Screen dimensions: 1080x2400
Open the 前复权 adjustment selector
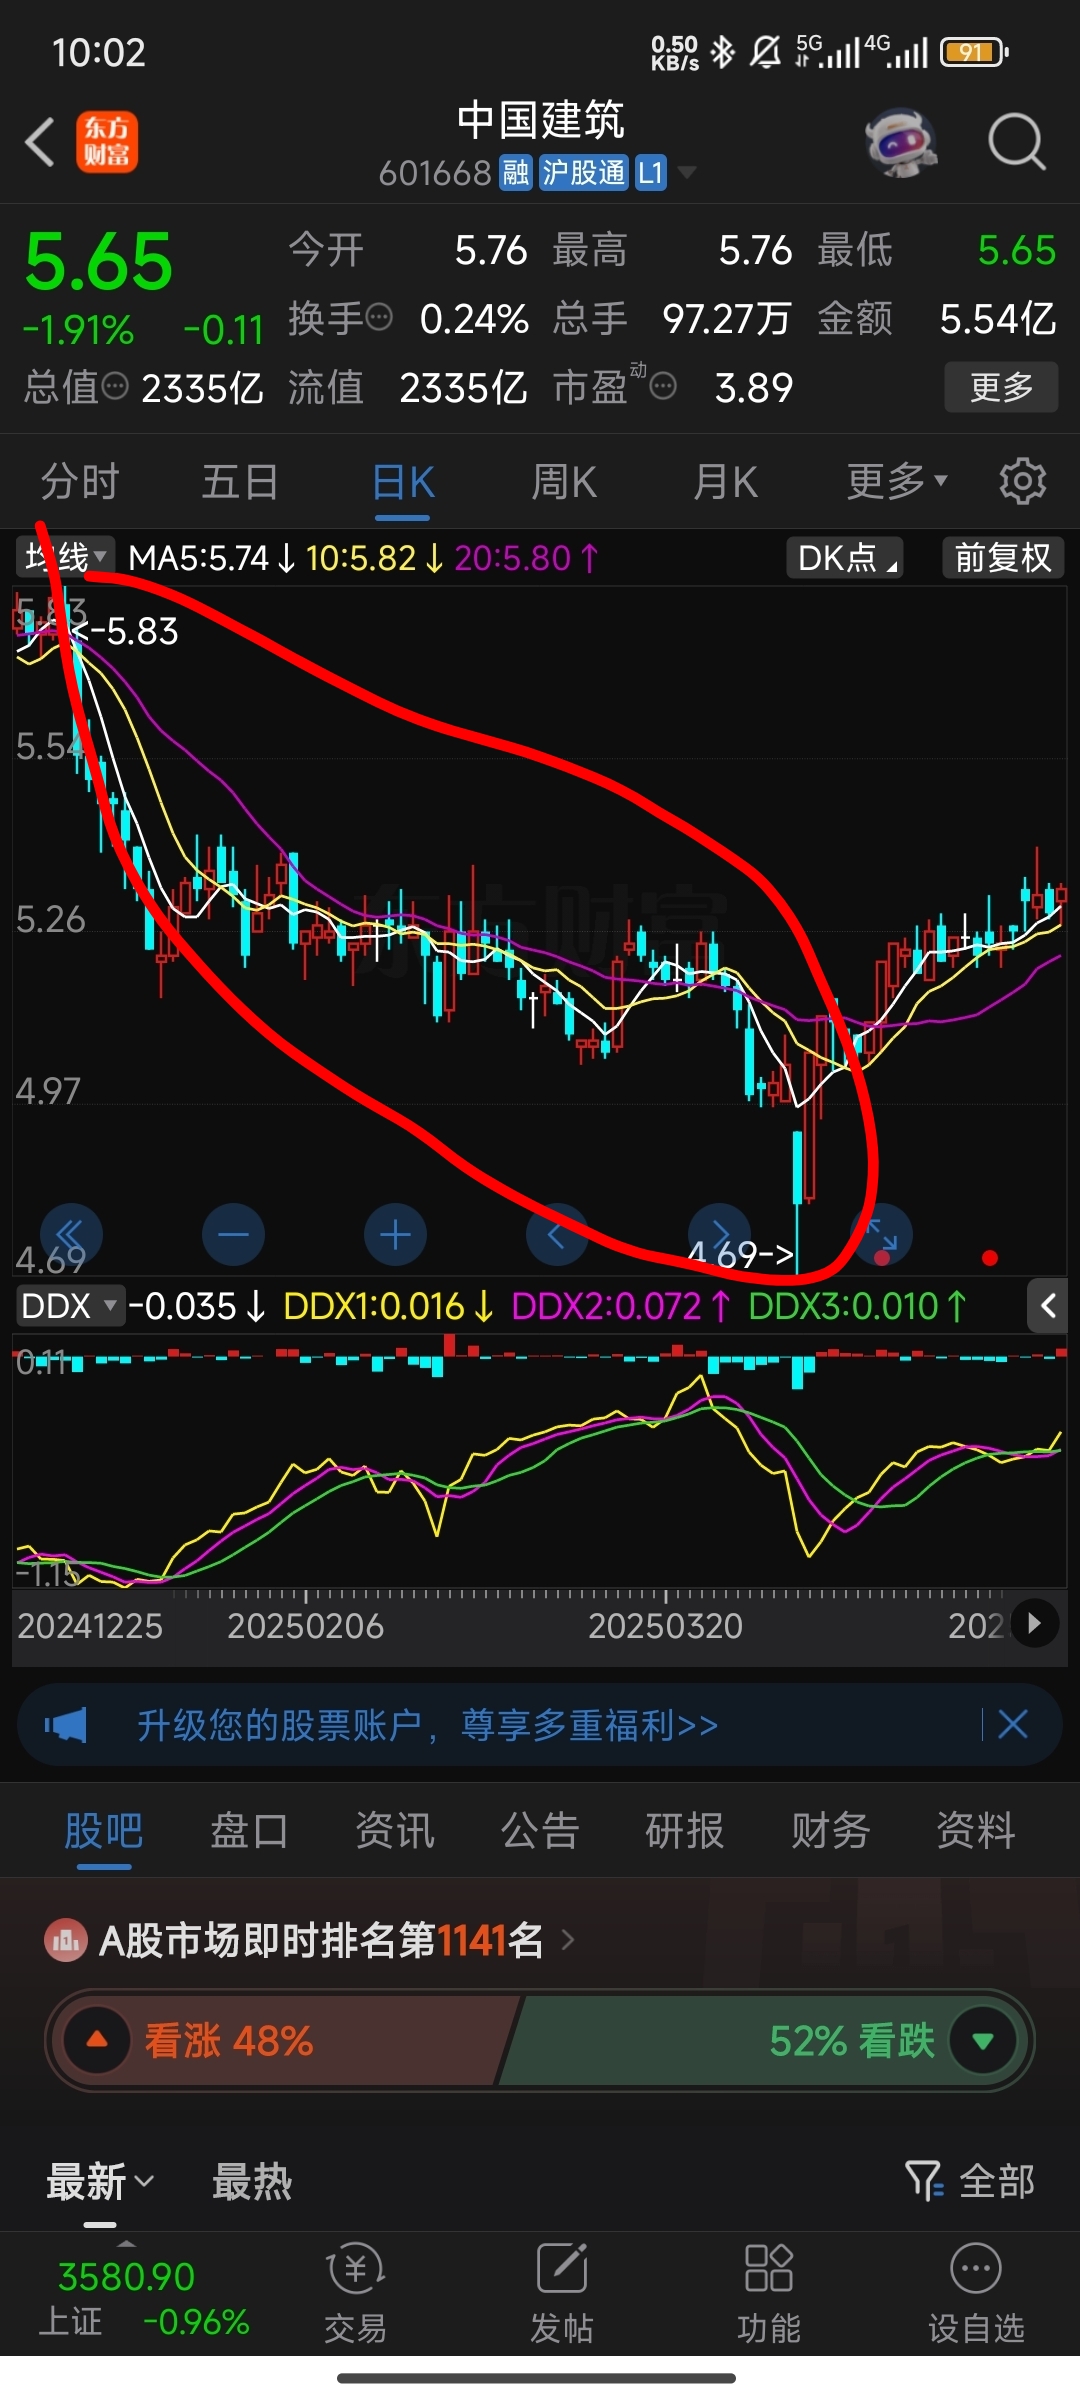1003,557
